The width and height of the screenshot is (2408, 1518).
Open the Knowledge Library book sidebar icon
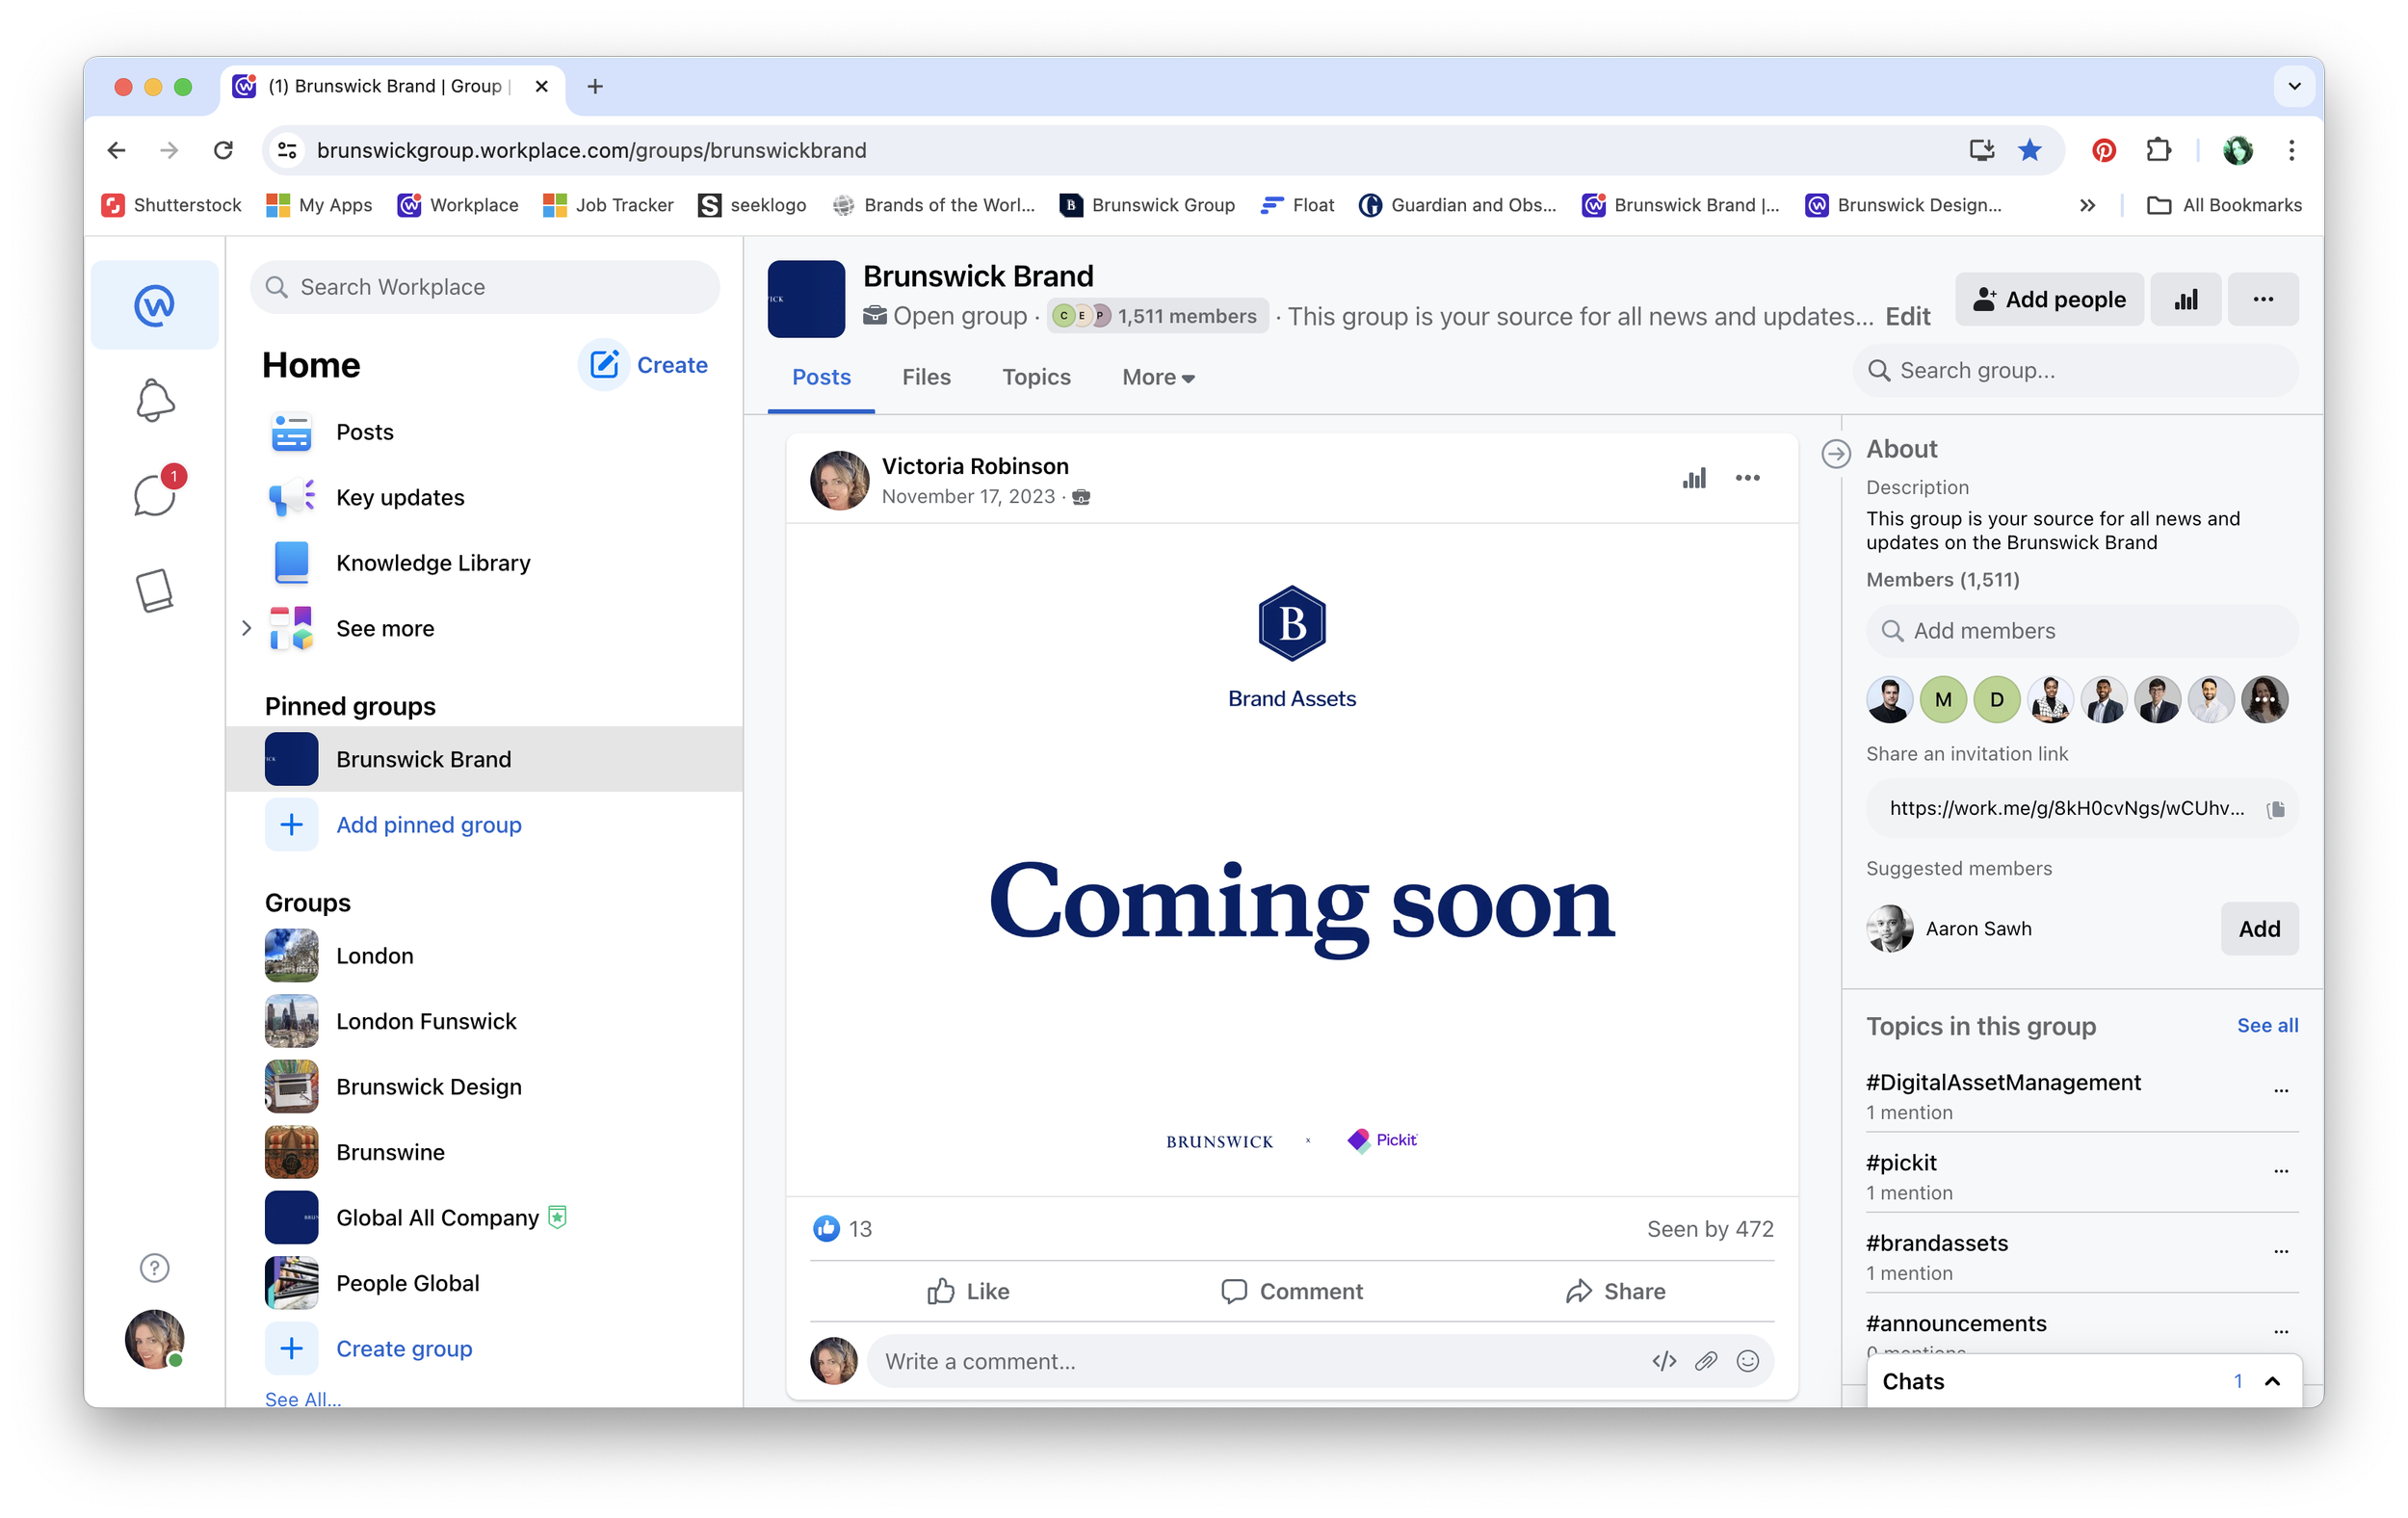pyautogui.click(x=154, y=590)
